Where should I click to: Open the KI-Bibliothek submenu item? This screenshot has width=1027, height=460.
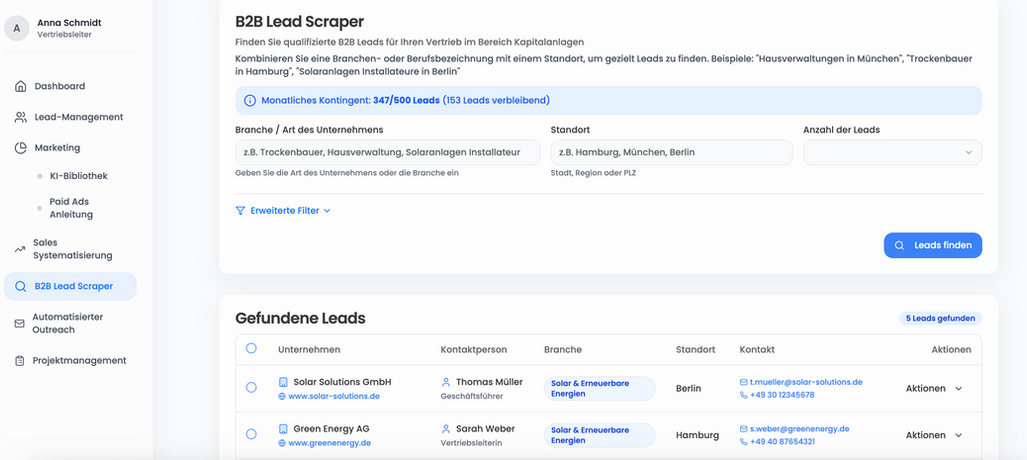pyautogui.click(x=78, y=176)
